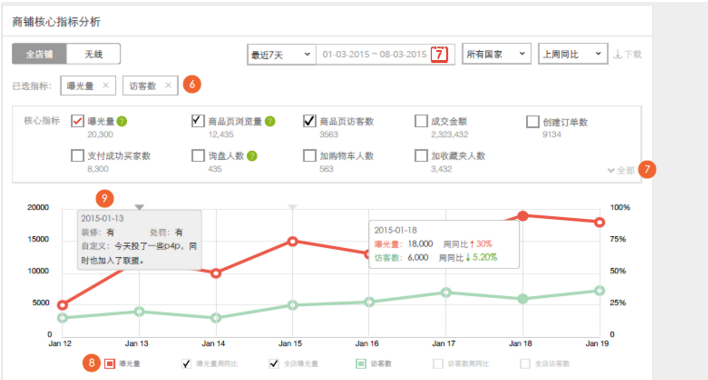Uncheck the 商品页浏览量 checkbox
Image resolution: width=708 pixels, height=380 pixels.
(198, 121)
